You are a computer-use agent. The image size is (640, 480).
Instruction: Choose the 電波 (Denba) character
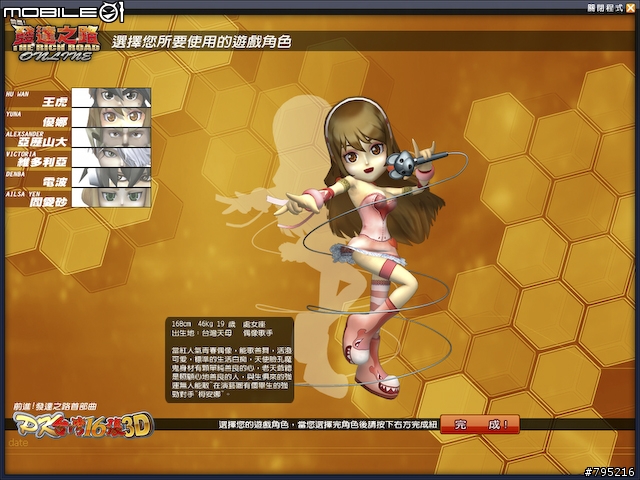[111, 178]
